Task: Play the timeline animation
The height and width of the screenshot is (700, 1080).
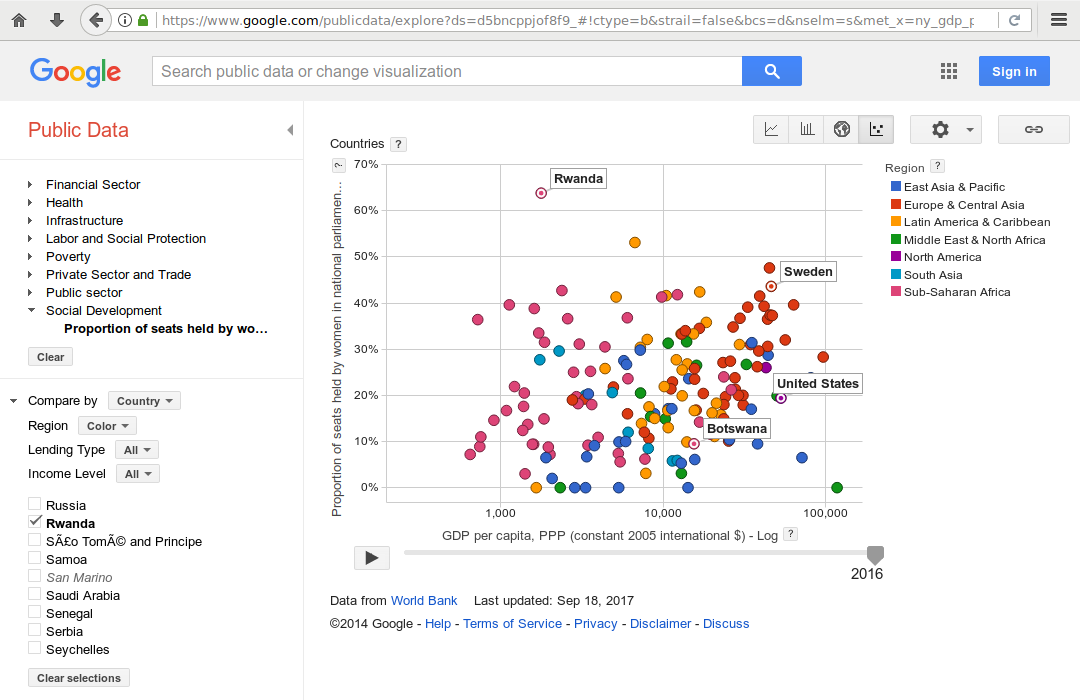Action: click(371, 558)
